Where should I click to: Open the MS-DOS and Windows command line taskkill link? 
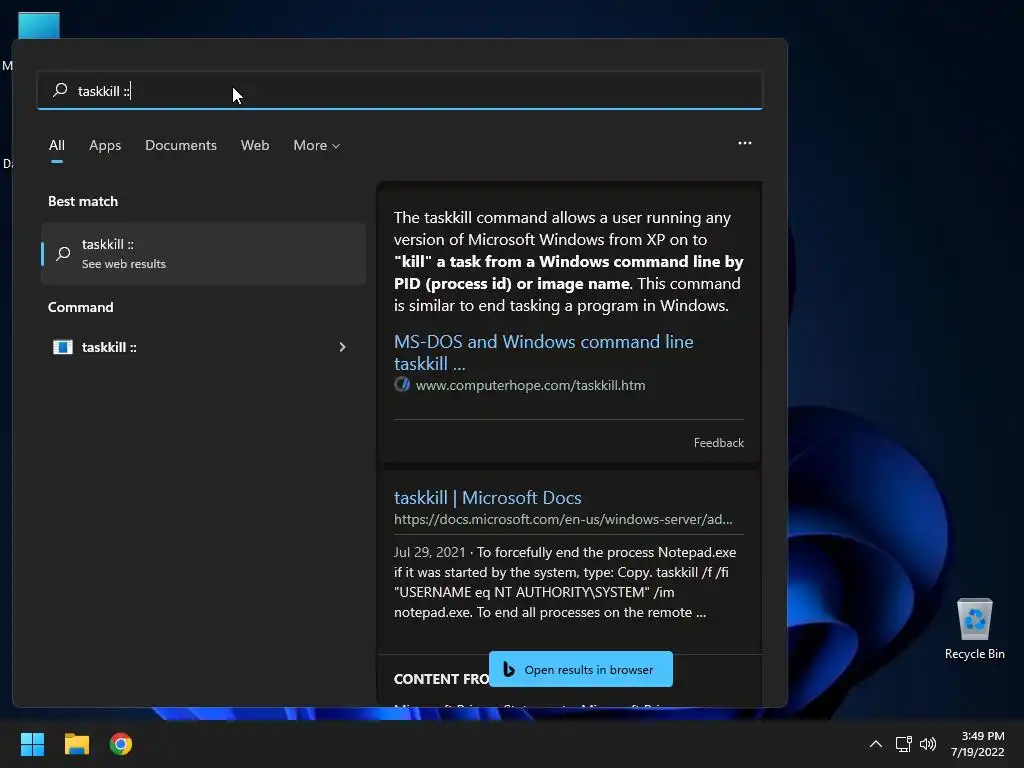click(543, 353)
